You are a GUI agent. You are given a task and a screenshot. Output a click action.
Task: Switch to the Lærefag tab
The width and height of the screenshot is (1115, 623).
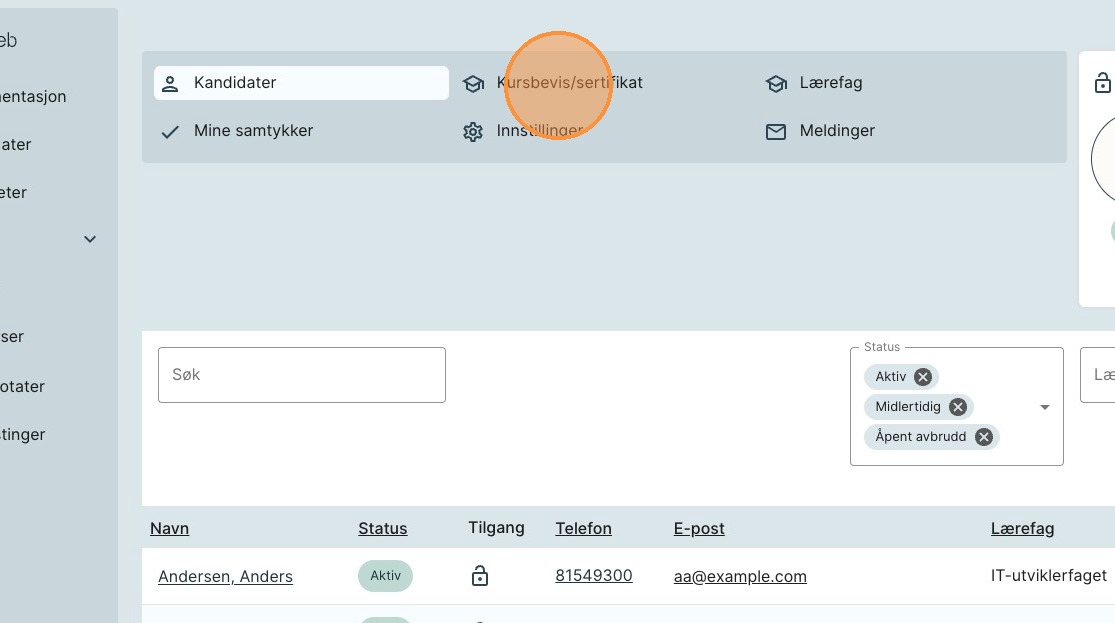830,83
